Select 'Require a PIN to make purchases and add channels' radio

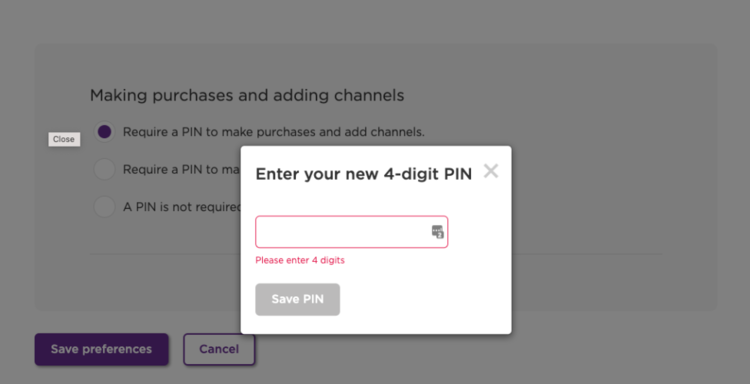[104, 132]
